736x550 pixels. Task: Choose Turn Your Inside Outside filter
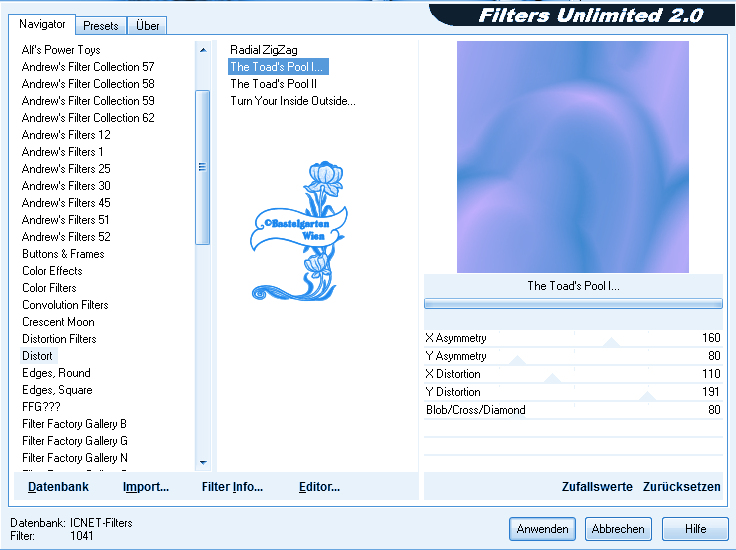[293, 100]
